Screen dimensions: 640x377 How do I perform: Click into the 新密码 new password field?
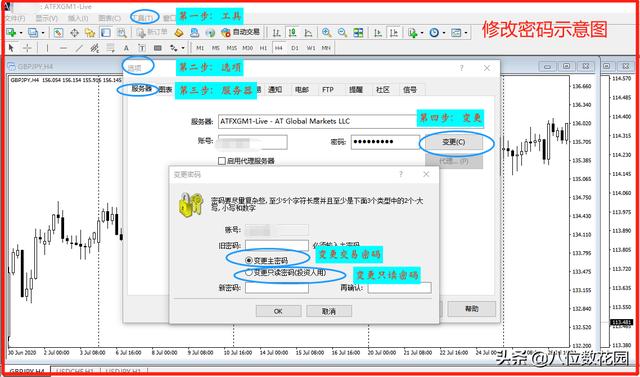tap(277, 288)
